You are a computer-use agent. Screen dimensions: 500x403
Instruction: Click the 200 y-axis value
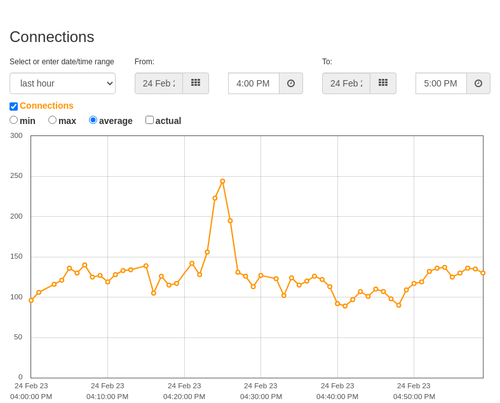(16, 216)
